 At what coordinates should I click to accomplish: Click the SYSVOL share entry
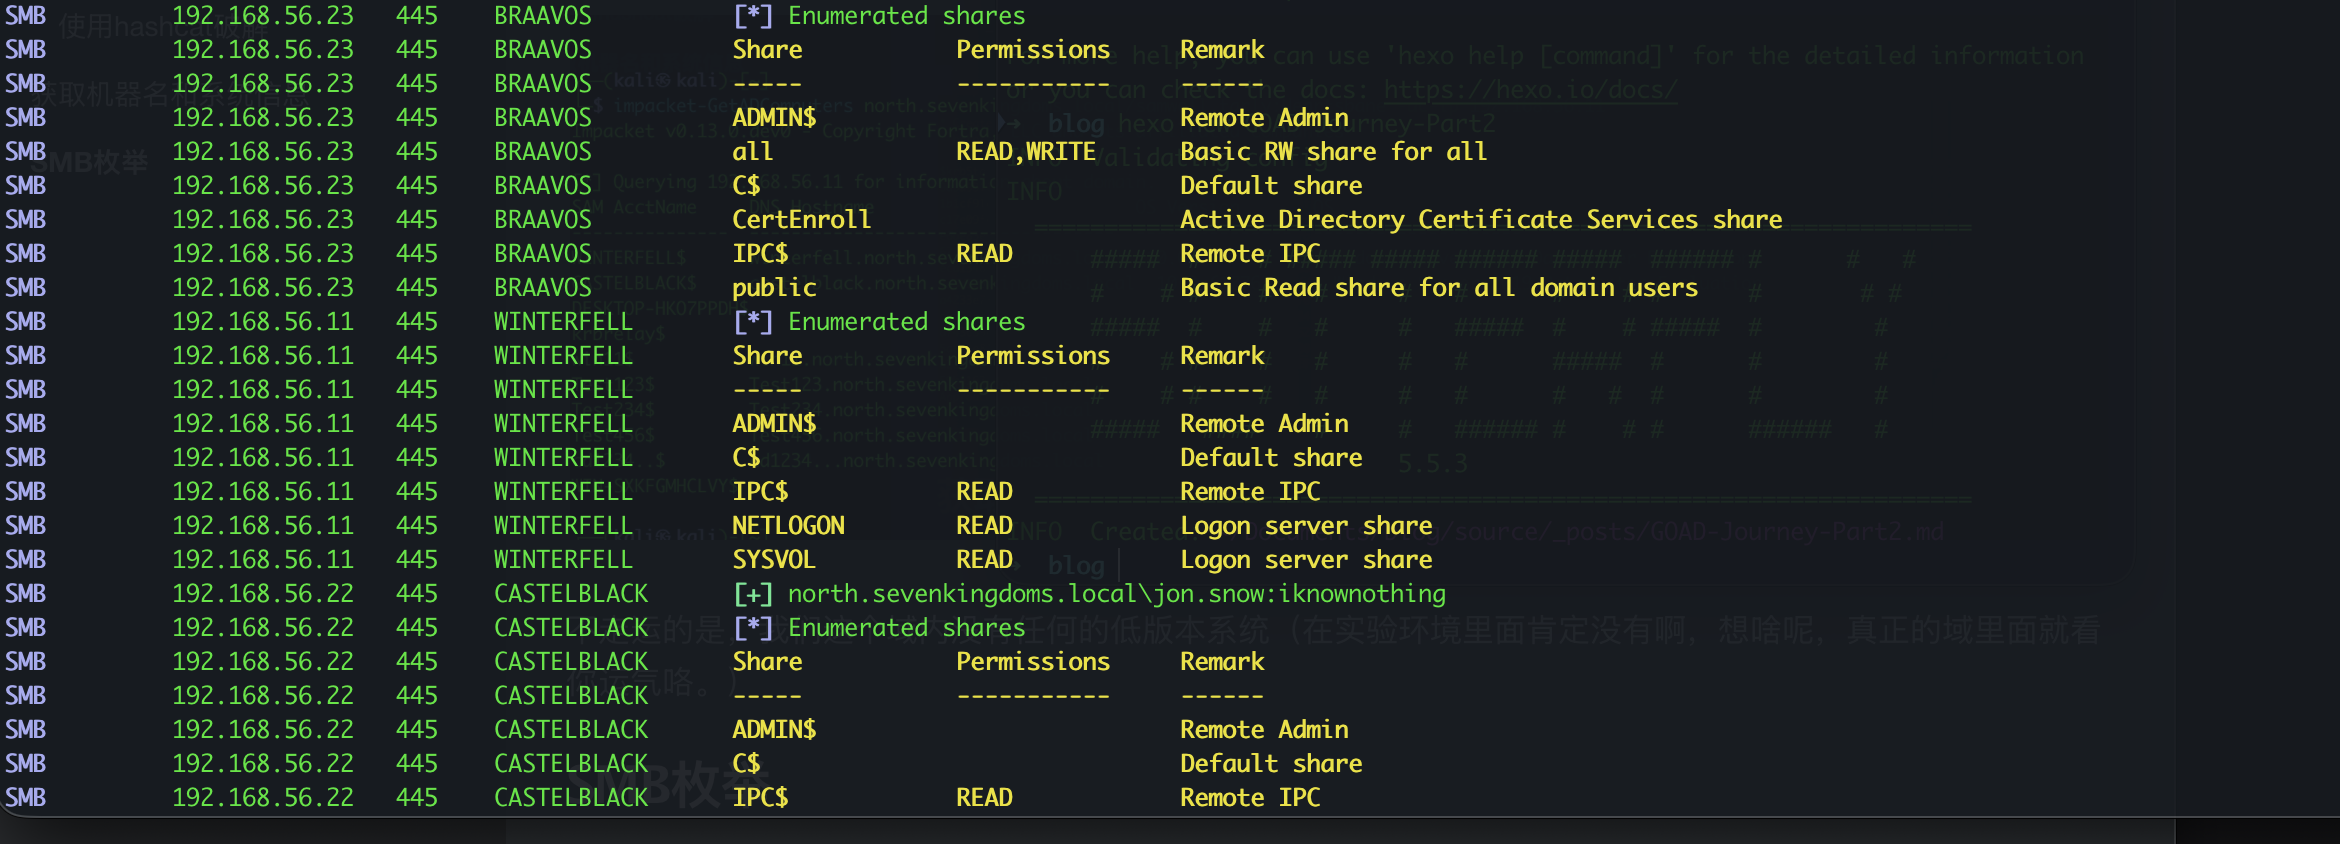coord(773,560)
